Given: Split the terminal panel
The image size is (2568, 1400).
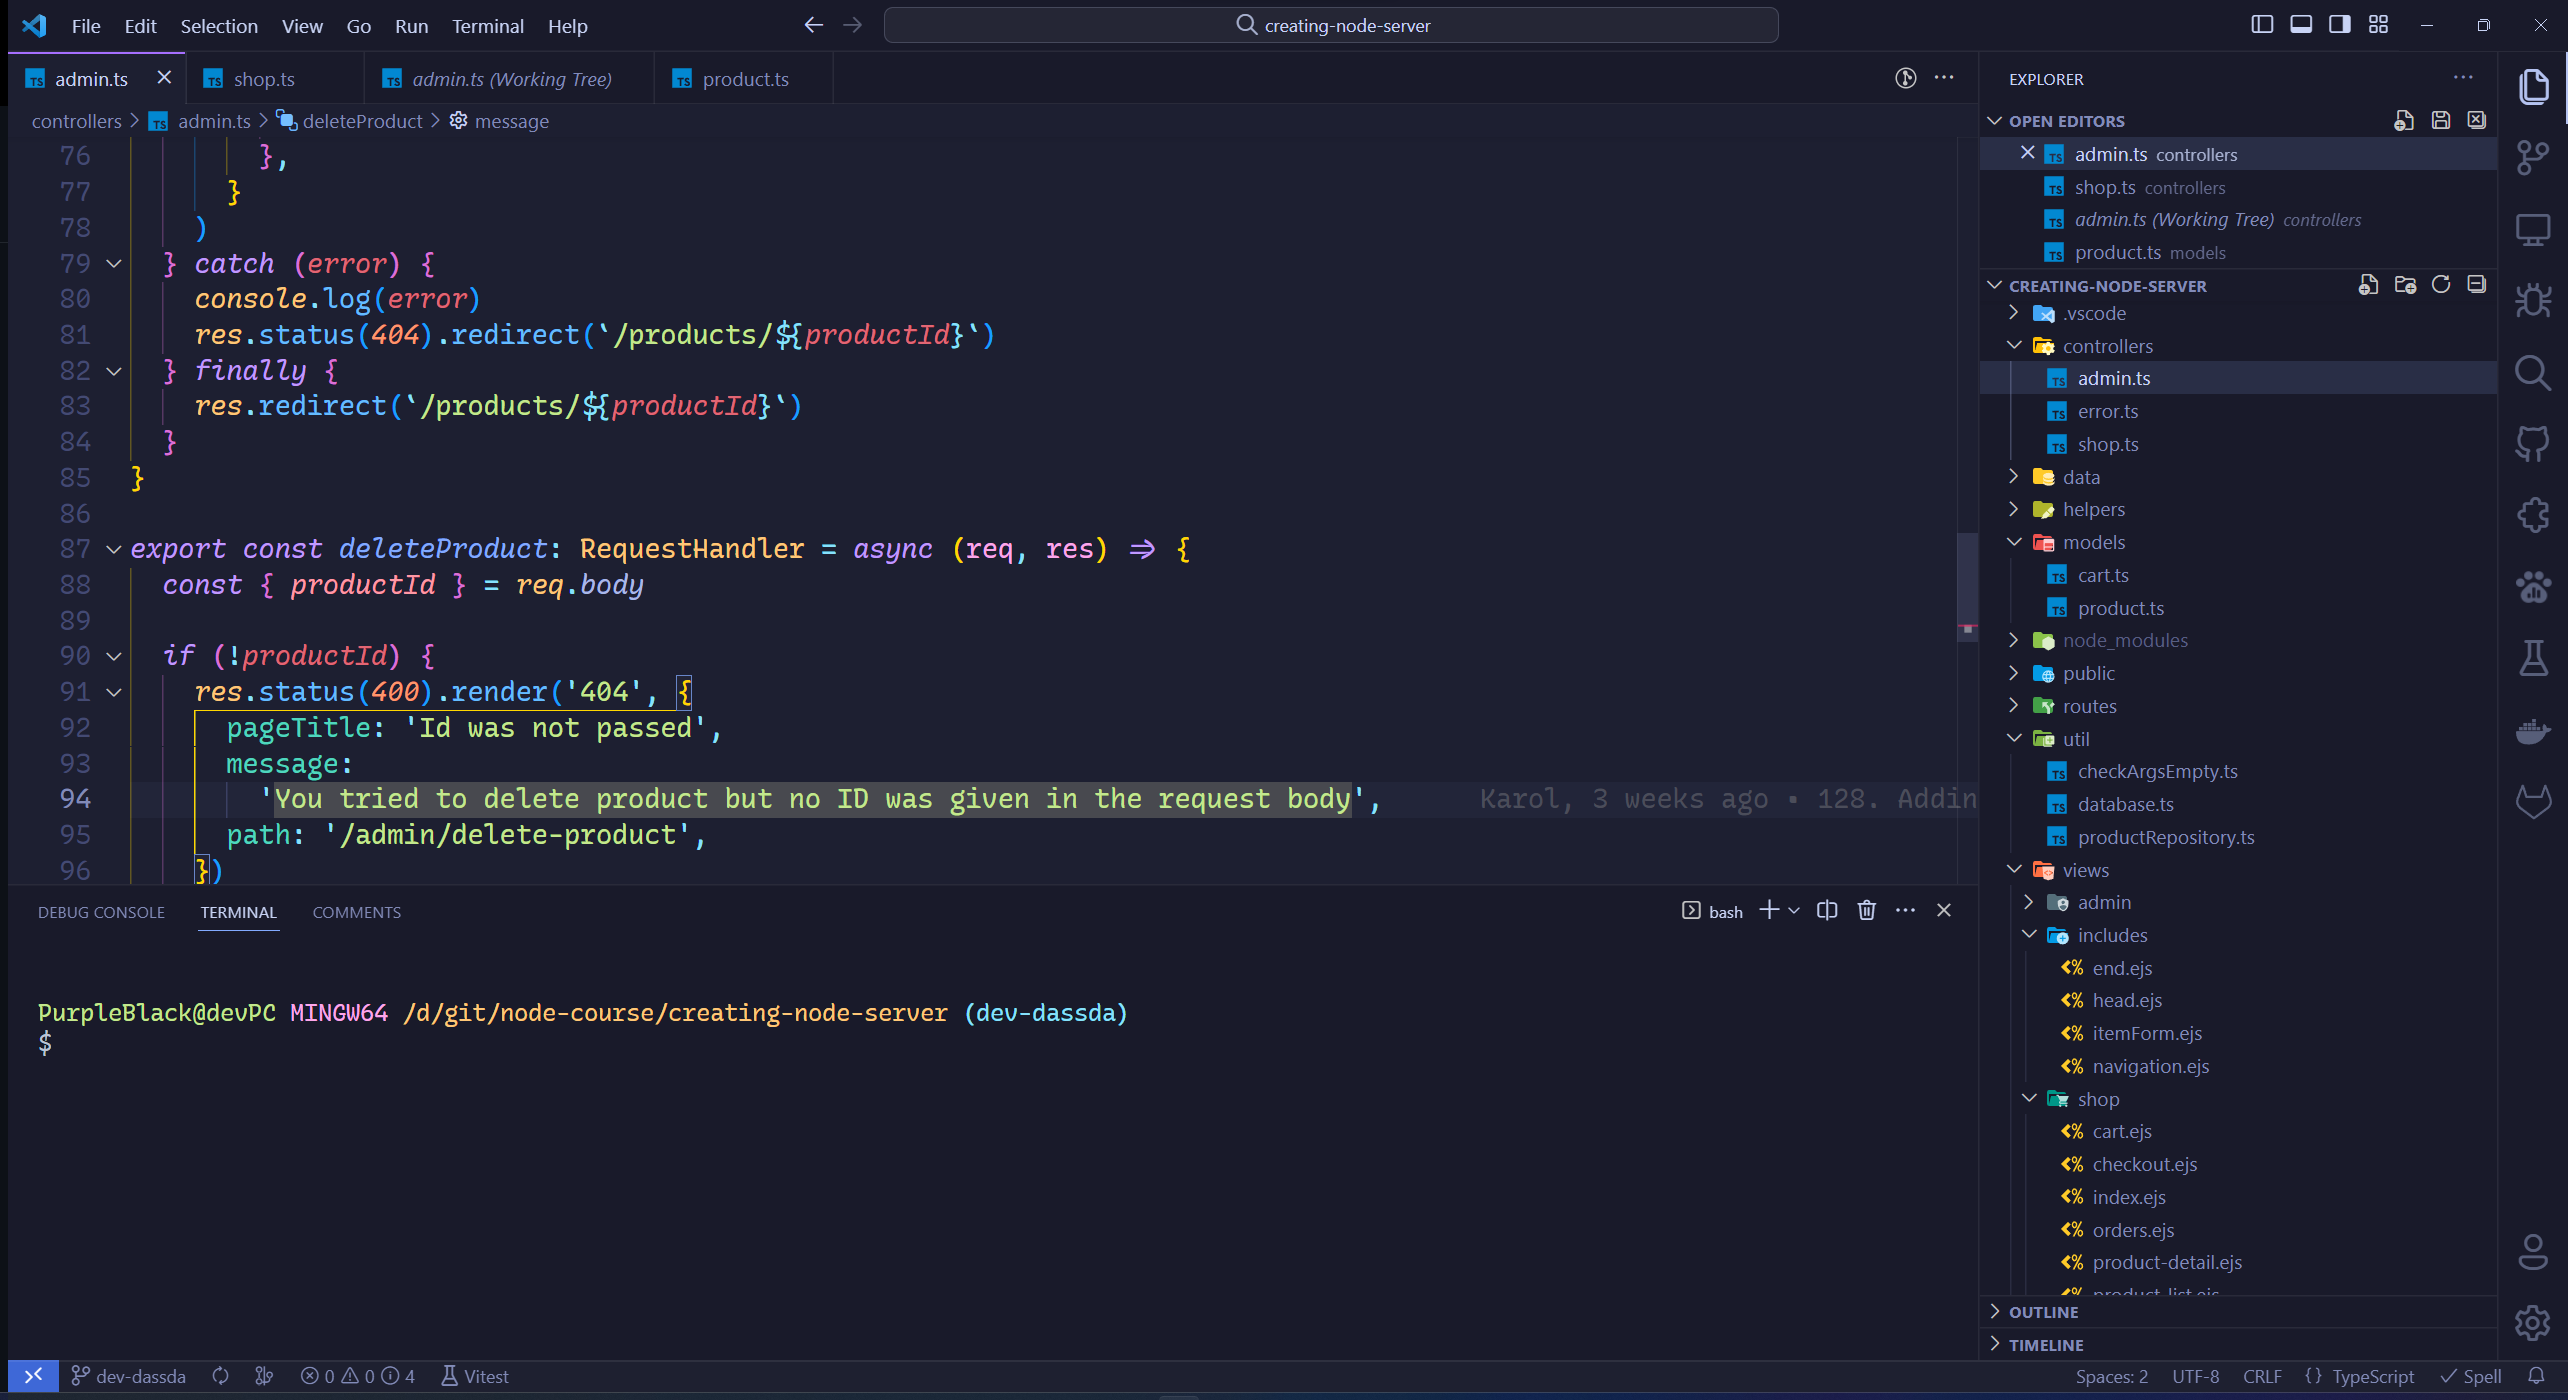Looking at the screenshot, I should [1827, 911].
